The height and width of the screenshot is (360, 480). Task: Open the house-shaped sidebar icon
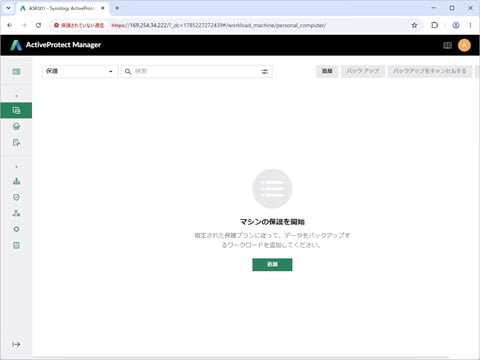pyautogui.click(x=16, y=126)
